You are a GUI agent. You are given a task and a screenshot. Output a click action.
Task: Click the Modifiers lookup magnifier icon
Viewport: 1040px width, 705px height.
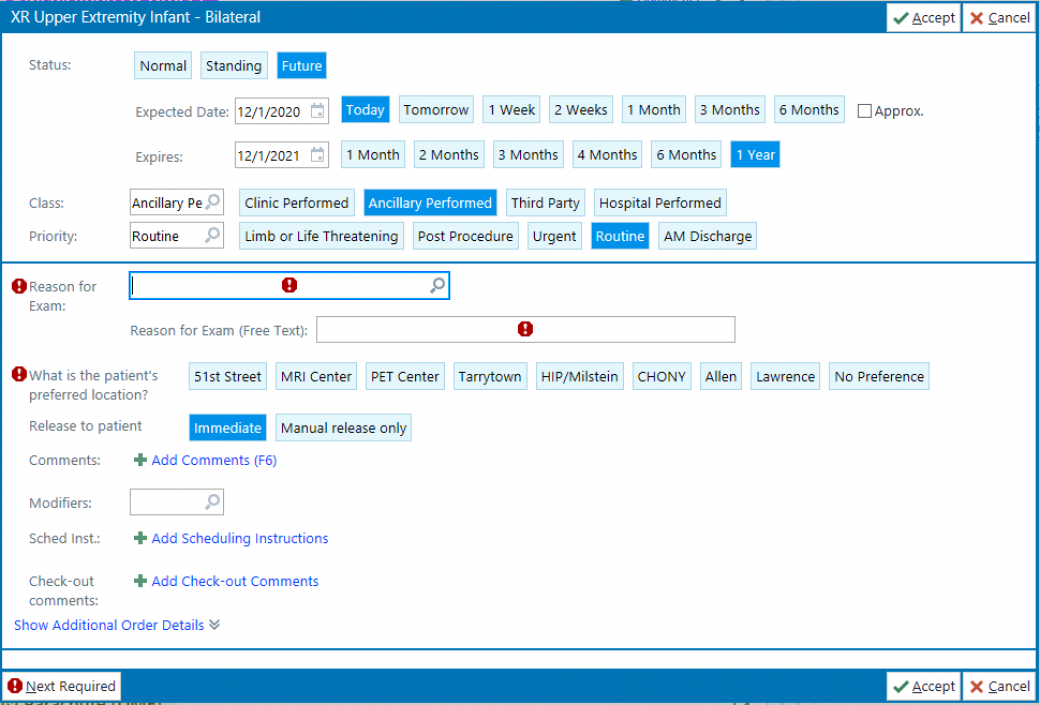(x=213, y=502)
